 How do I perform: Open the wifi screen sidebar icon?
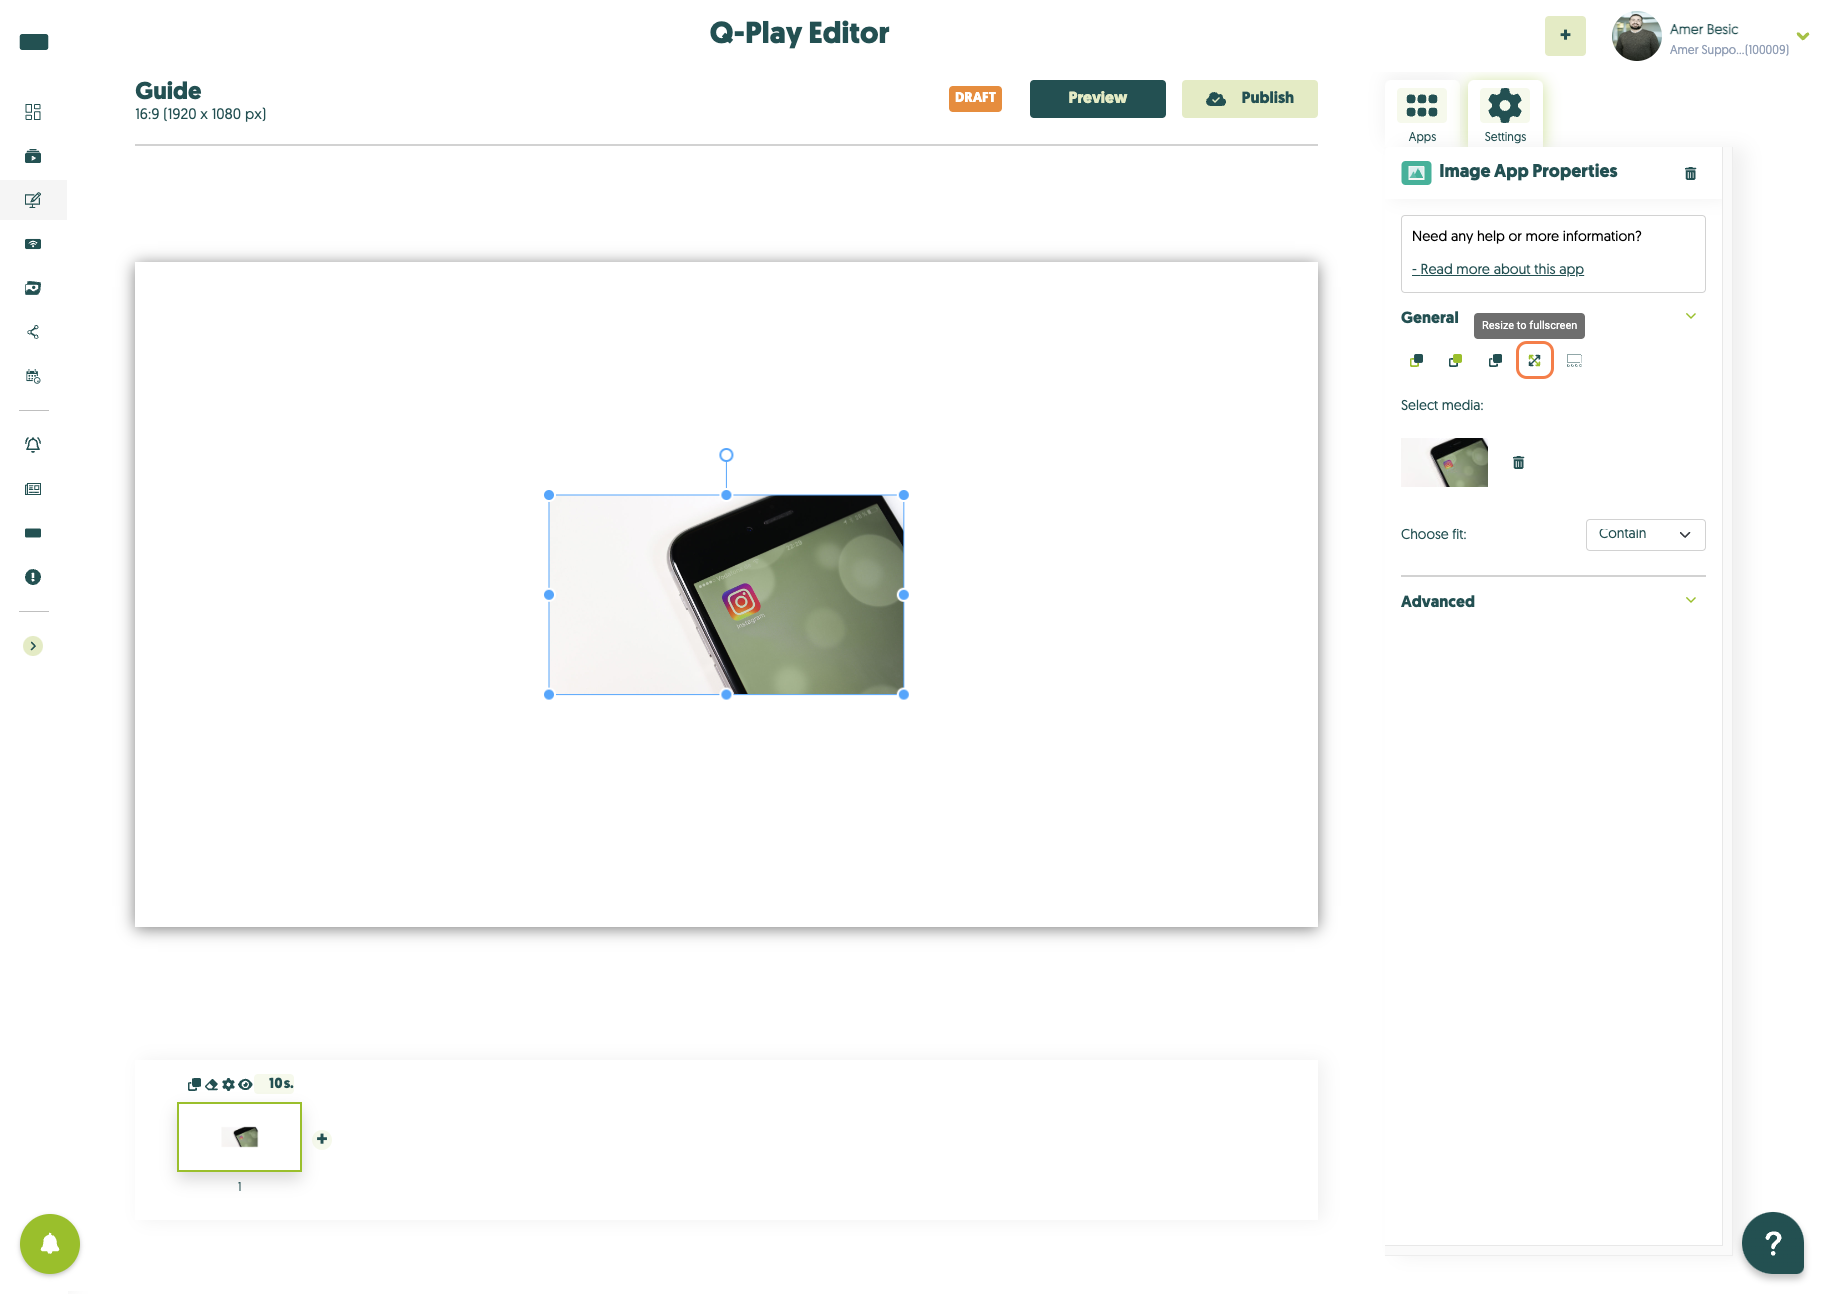tap(33, 244)
